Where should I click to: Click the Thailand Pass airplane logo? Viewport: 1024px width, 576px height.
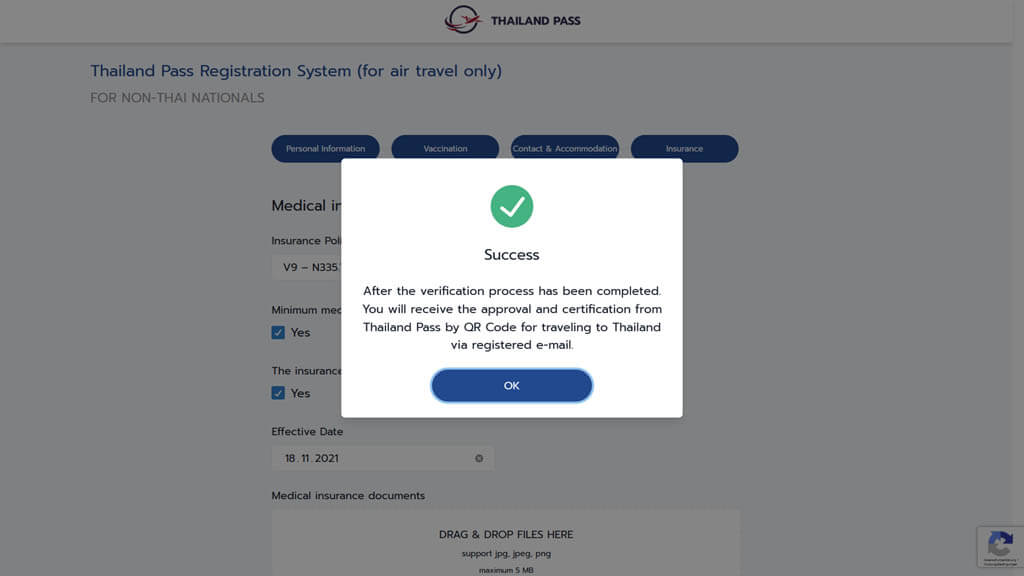463,20
